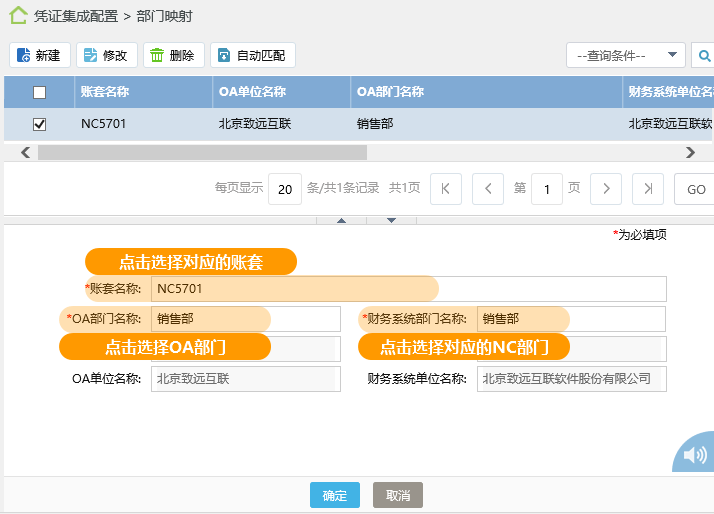
Task: Go to the last page icon
Action: pos(648,189)
